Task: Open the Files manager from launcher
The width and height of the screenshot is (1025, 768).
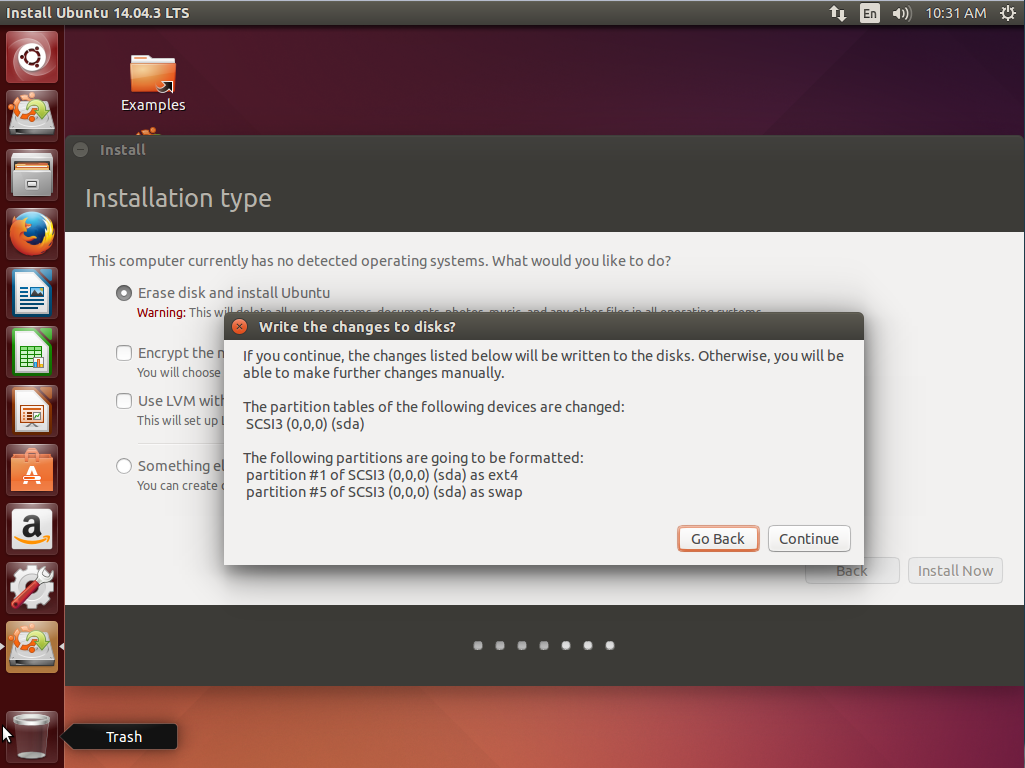Action: tap(31, 175)
